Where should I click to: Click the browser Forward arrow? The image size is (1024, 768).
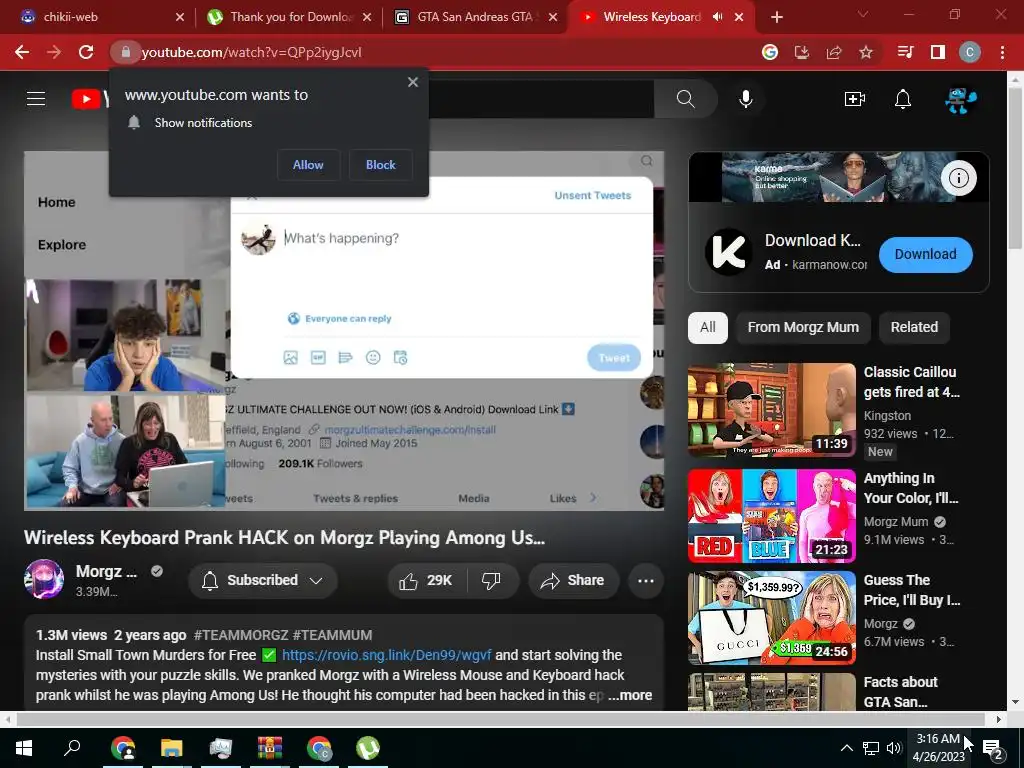coord(54,52)
